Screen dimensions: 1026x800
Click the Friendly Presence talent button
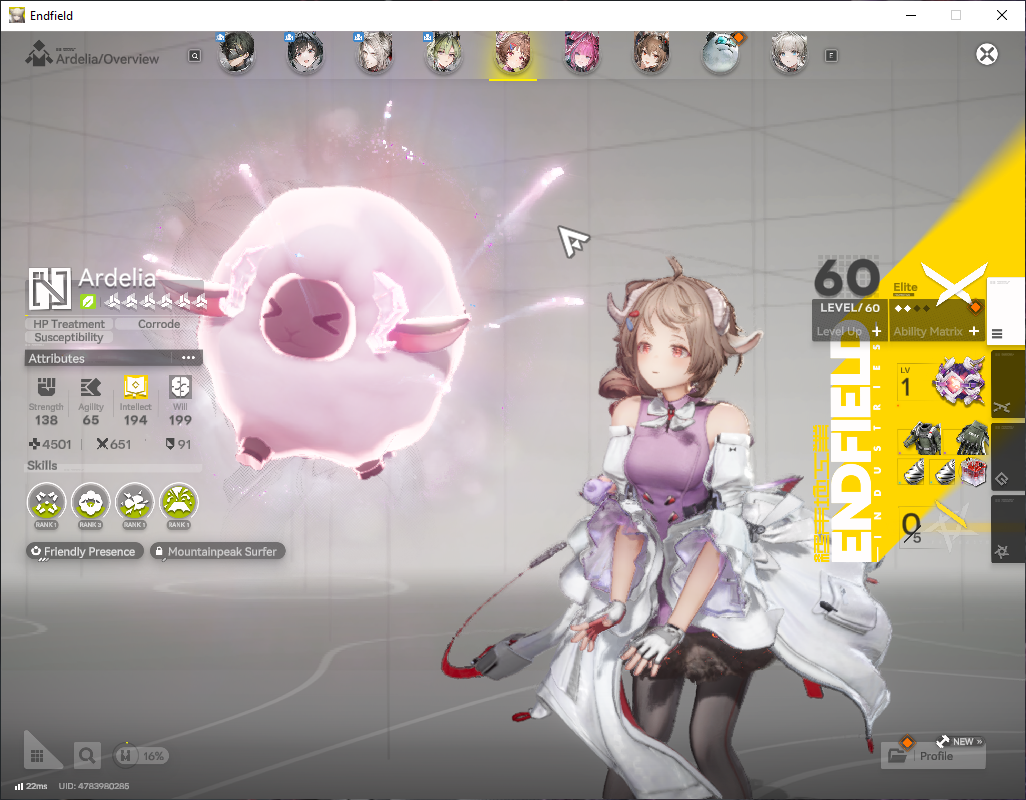[x=84, y=551]
